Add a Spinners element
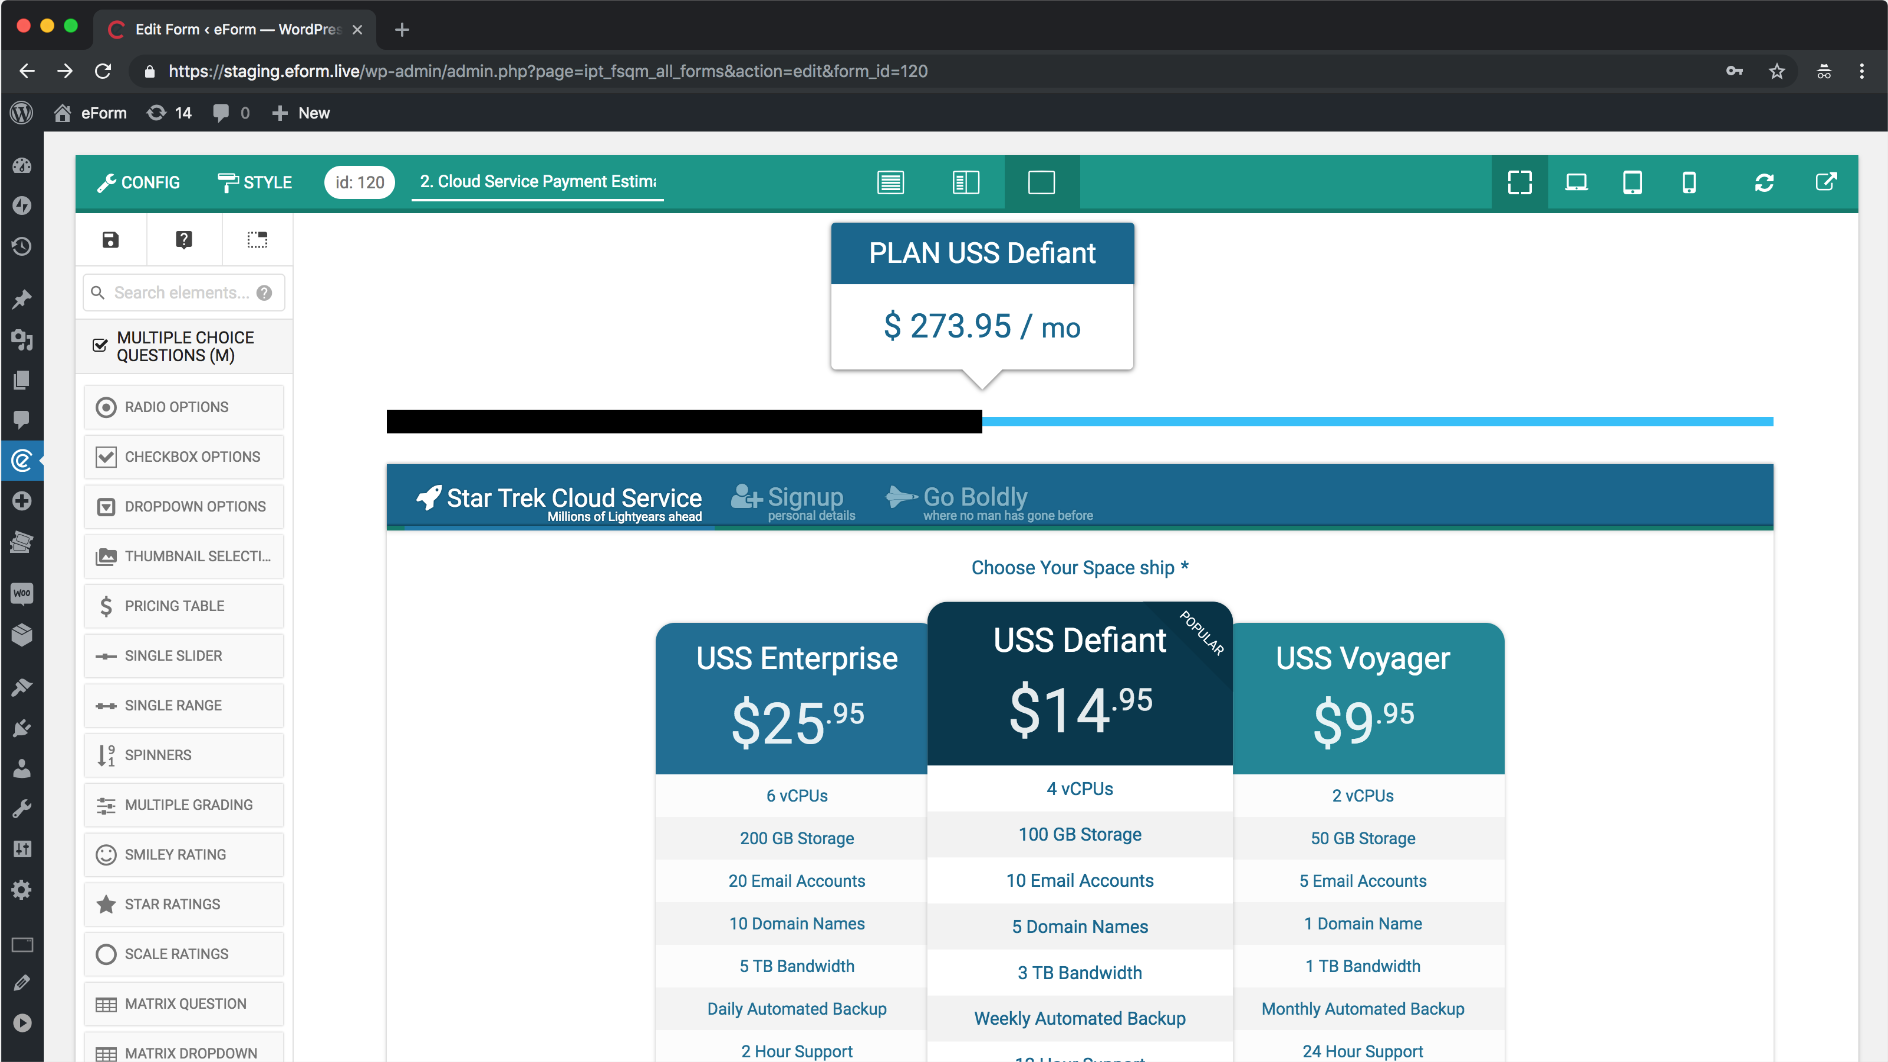Viewport: 1888px width, 1062px height. [x=184, y=755]
